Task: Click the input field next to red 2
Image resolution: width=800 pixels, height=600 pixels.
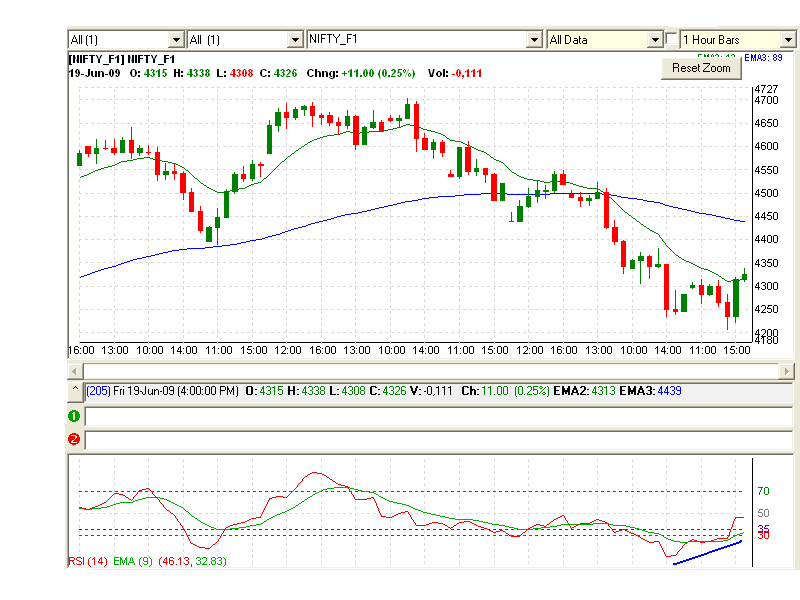Action: tap(439, 440)
